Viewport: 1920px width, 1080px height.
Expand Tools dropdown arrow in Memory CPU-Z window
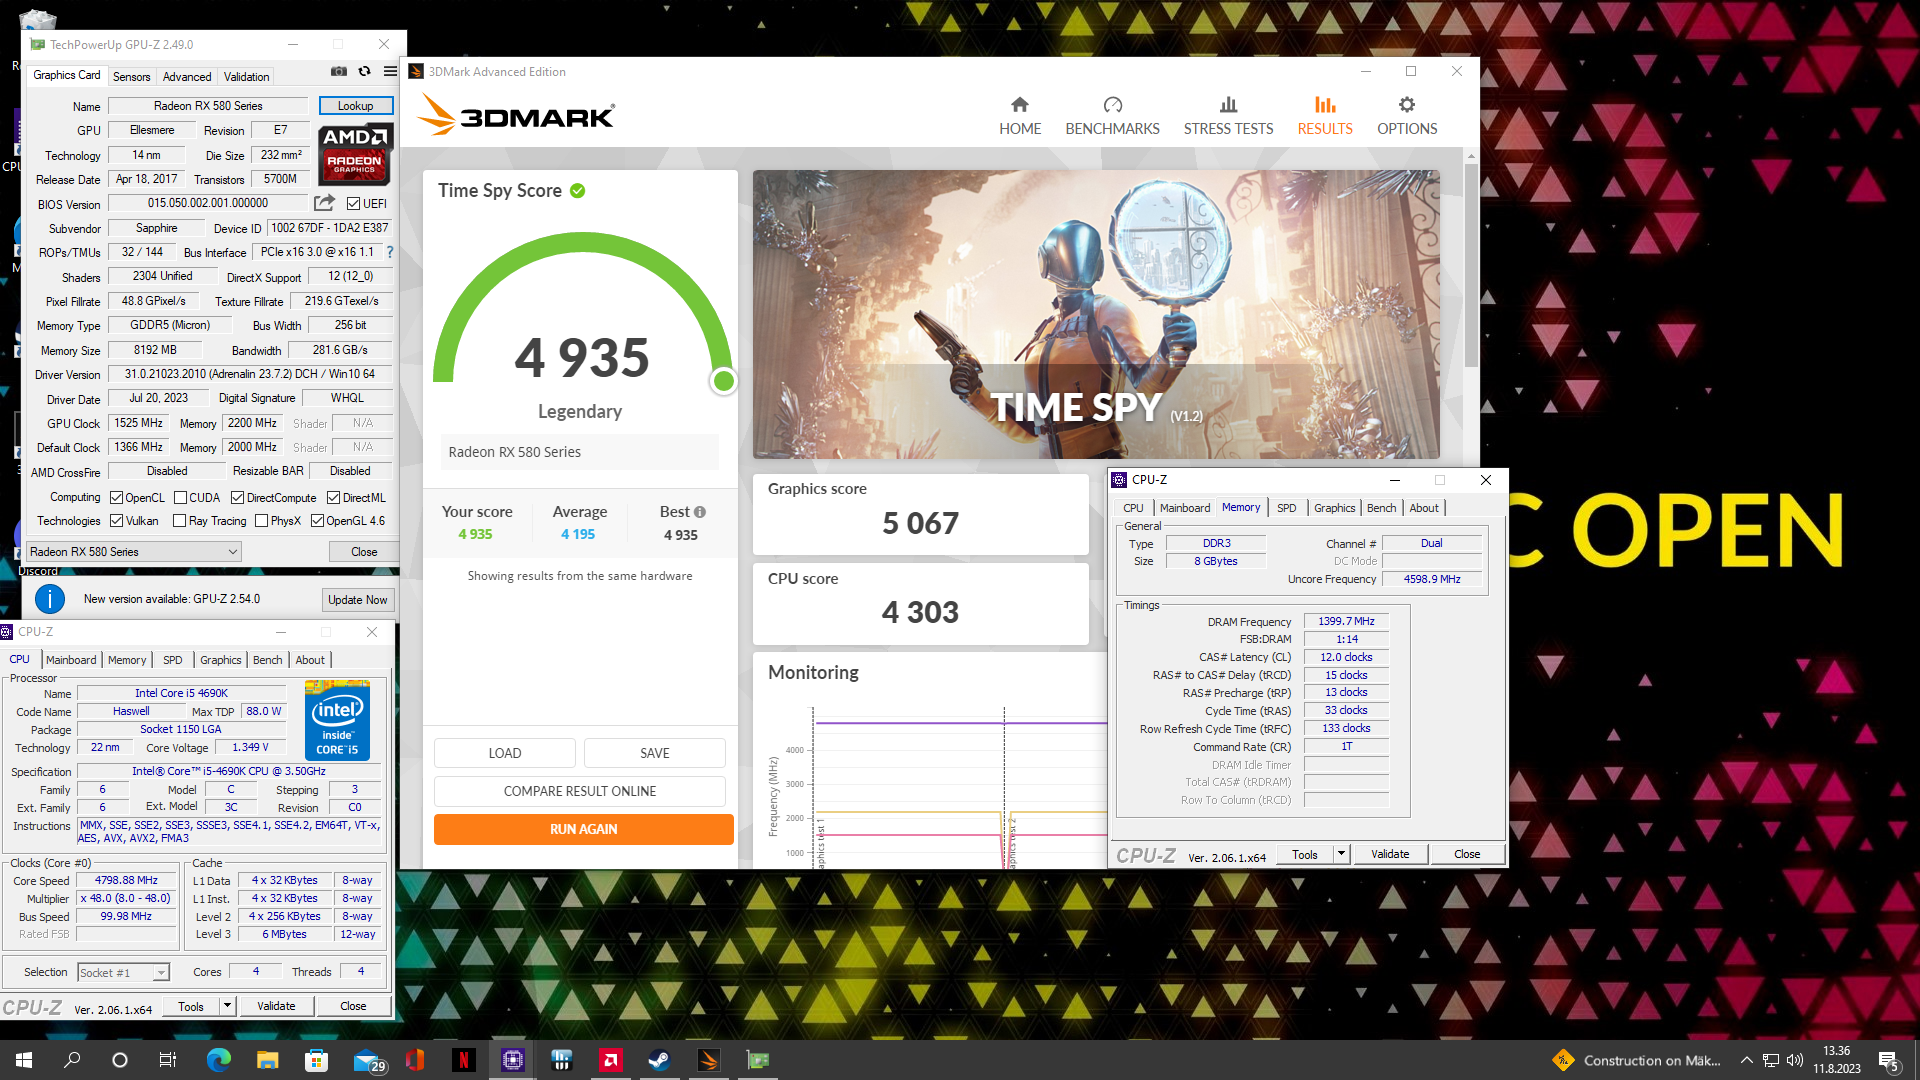(1341, 854)
